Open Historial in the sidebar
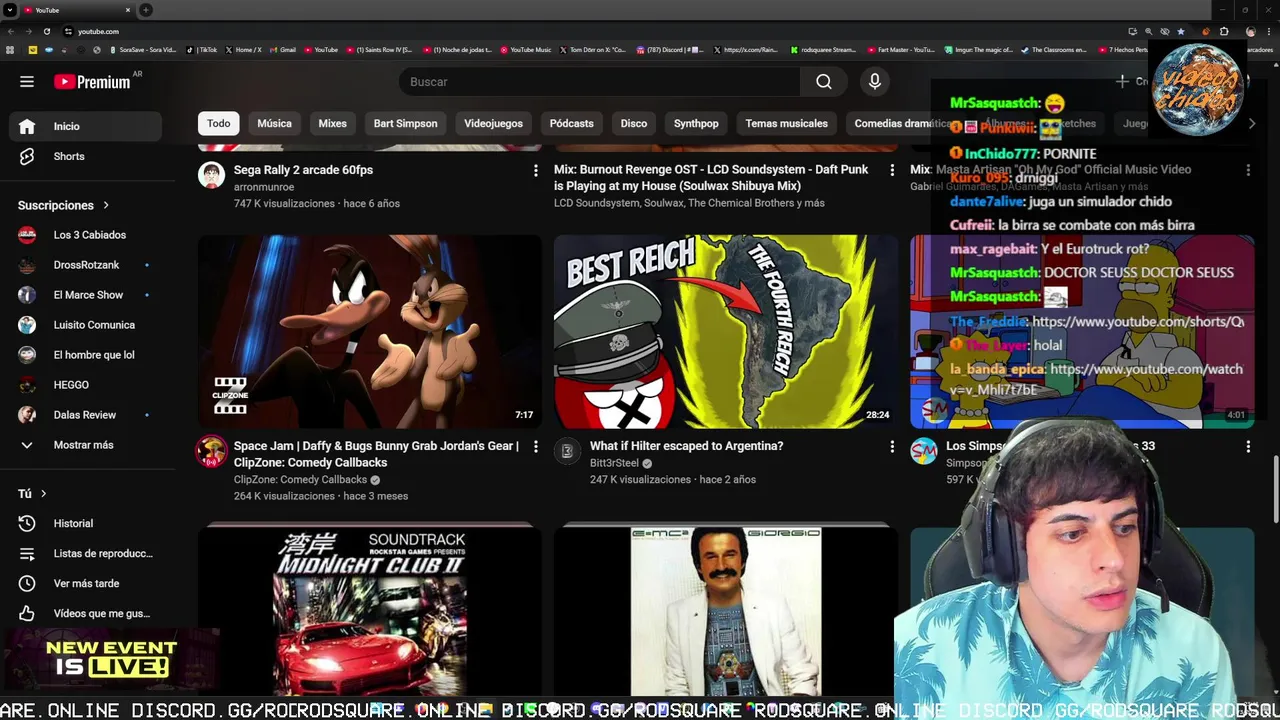The image size is (1280, 720). [x=86, y=523]
